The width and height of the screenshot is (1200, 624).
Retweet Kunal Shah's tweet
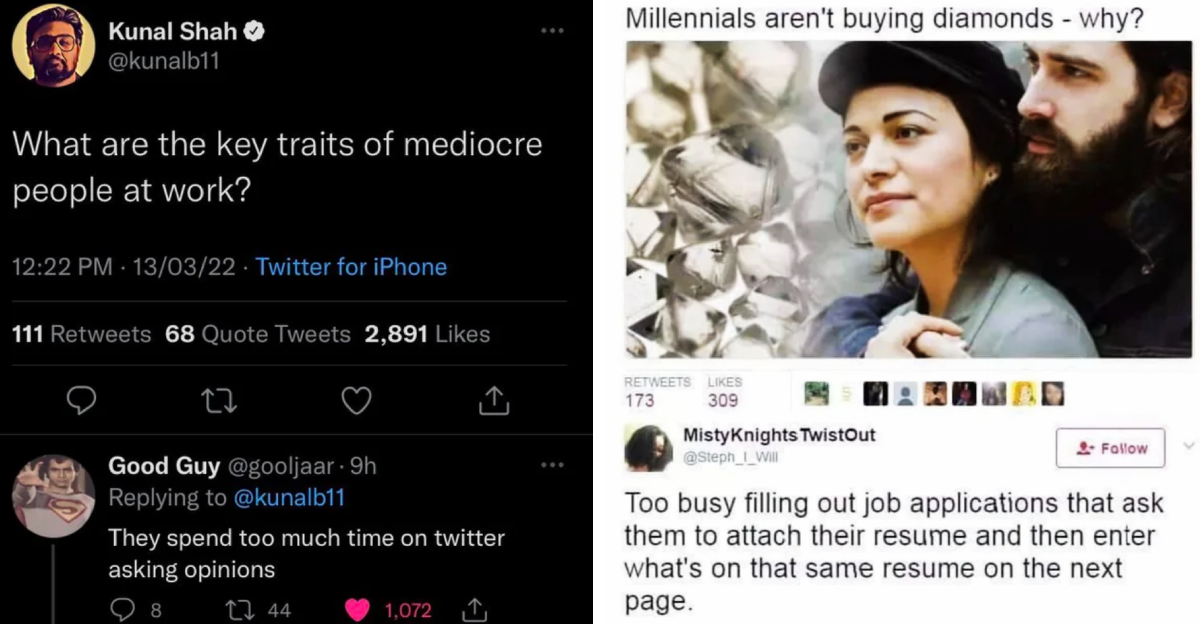tap(218, 401)
